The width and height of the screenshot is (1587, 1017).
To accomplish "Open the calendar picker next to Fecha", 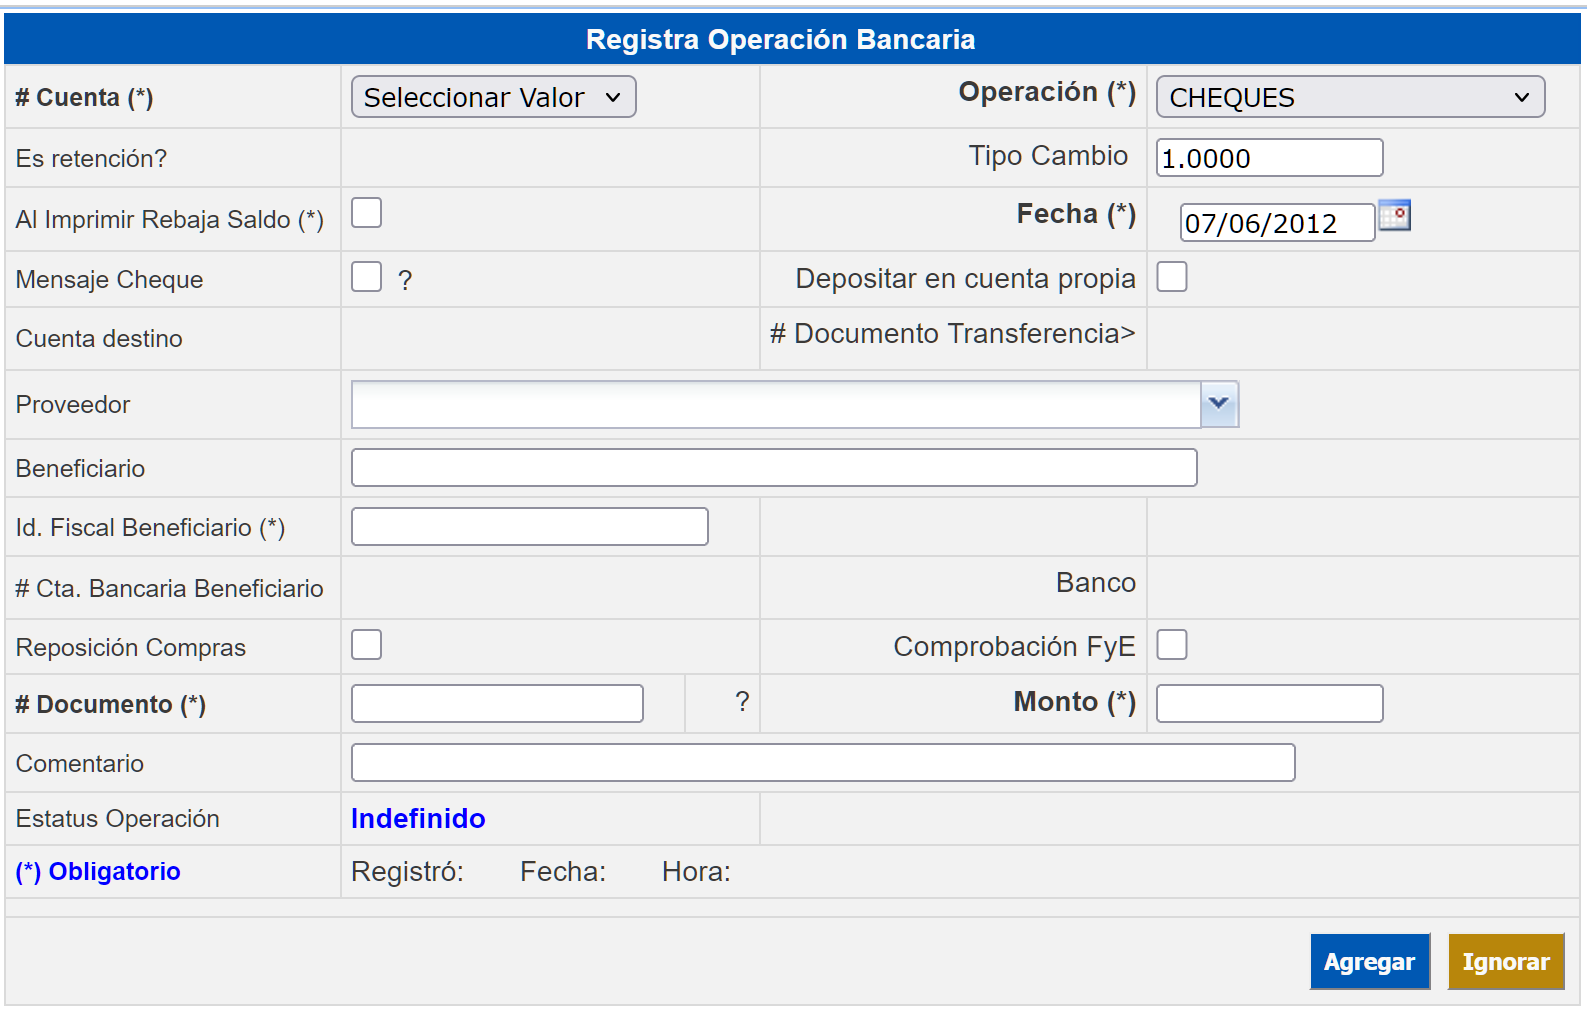I will coord(1394,215).
